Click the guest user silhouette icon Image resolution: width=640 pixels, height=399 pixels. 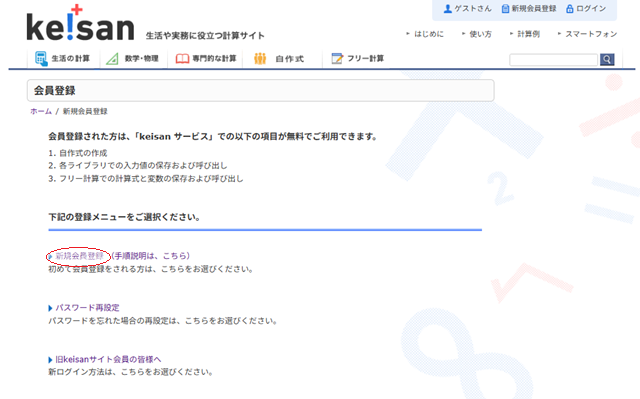(x=447, y=9)
